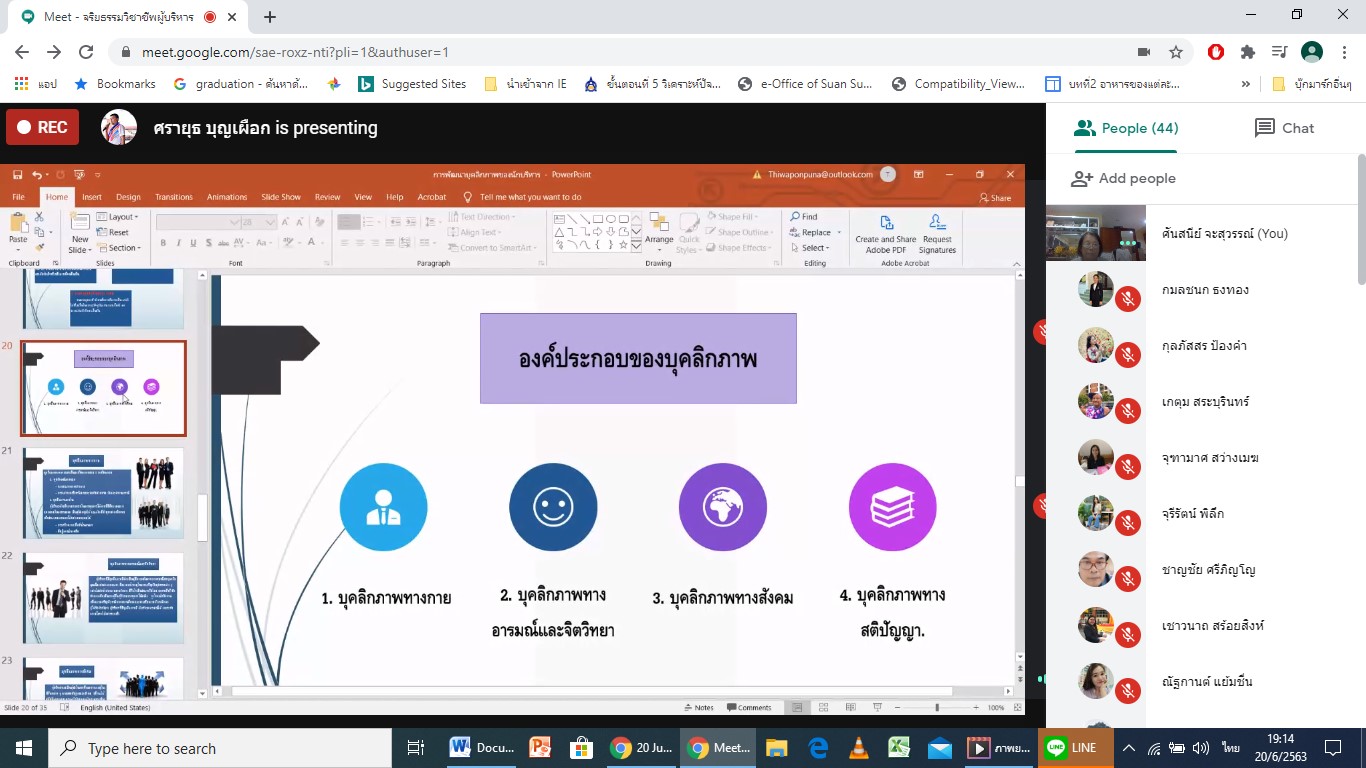The width and height of the screenshot is (1366, 768).
Task: Click Share in PowerPoint's top right
Action: pyautogui.click(x=995, y=198)
